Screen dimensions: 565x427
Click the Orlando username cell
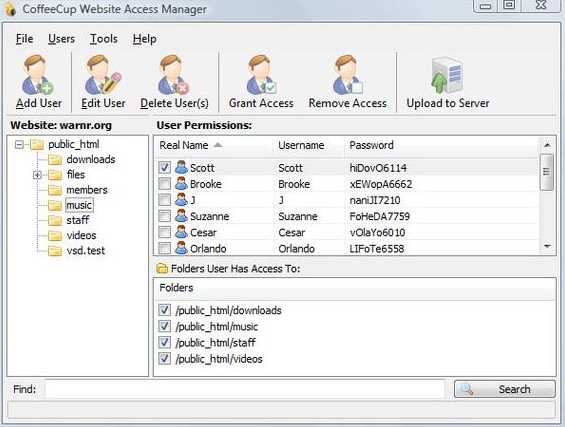pos(297,249)
